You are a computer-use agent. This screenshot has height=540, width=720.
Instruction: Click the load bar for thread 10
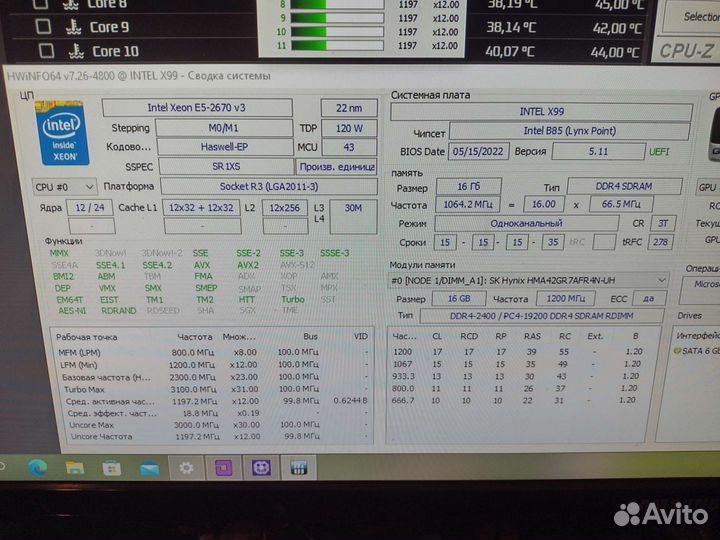click(337, 32)
